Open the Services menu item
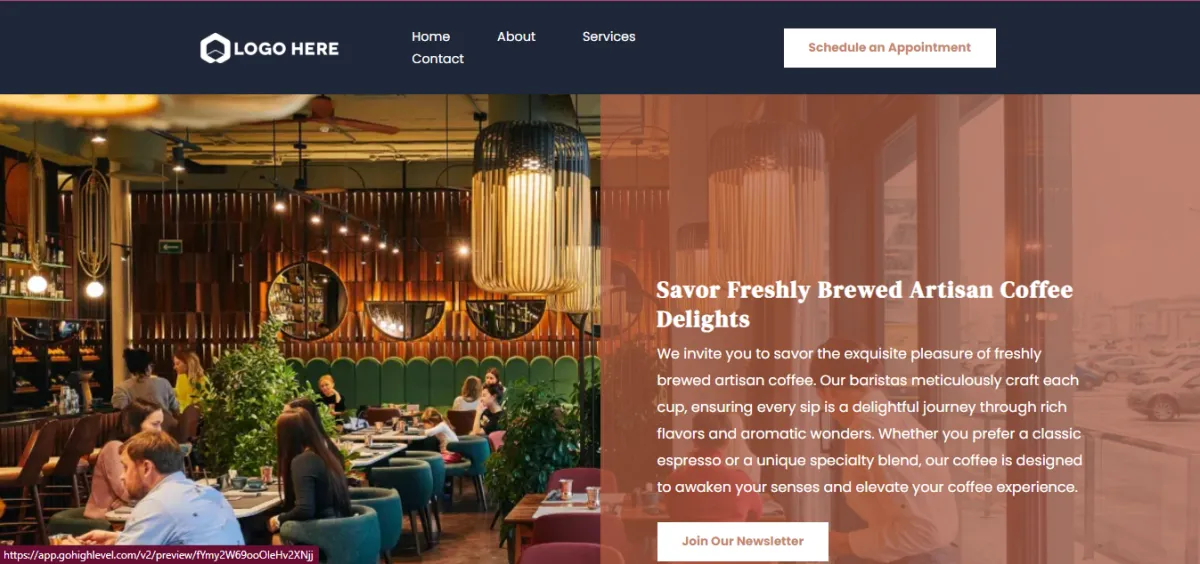This screenshot has width=1200, height=564. tap(609, 36)
